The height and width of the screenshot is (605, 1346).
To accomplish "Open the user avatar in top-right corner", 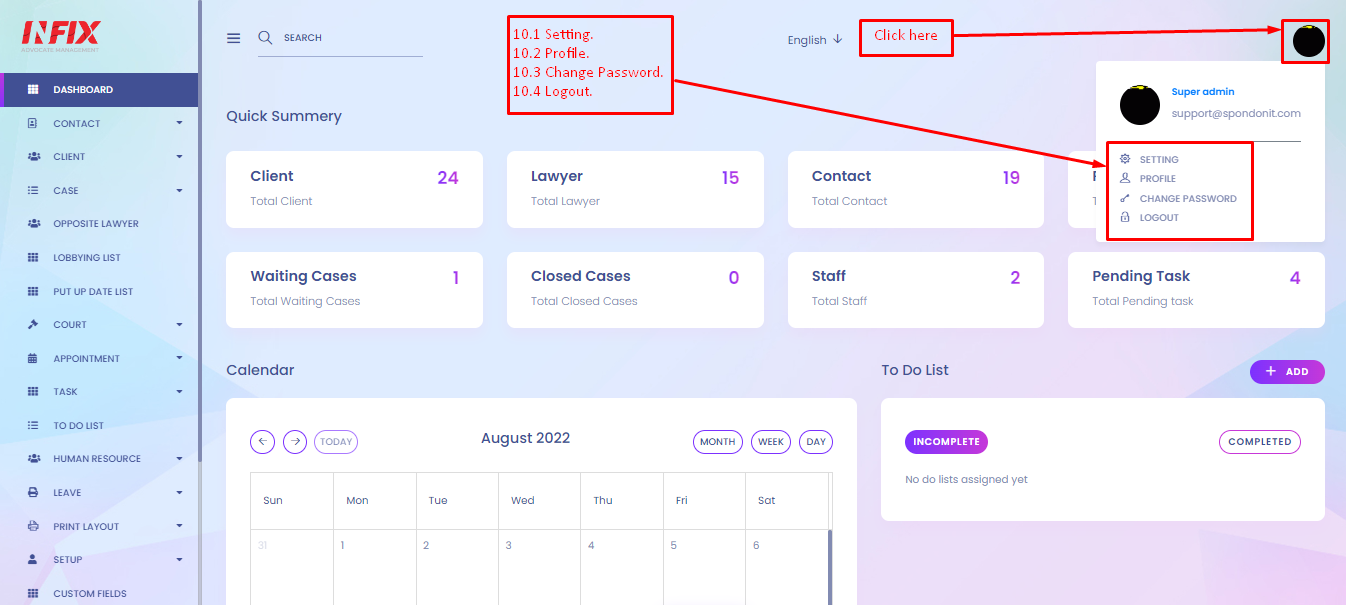I will pos(1308,41).
